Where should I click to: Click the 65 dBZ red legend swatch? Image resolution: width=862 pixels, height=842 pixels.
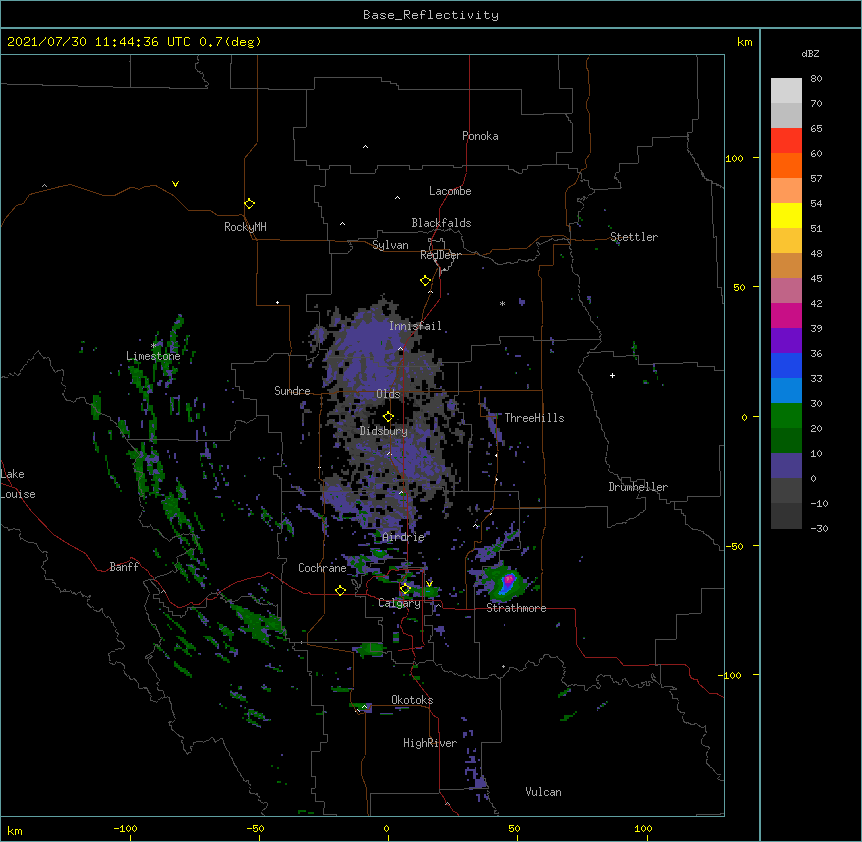(786, 141)
